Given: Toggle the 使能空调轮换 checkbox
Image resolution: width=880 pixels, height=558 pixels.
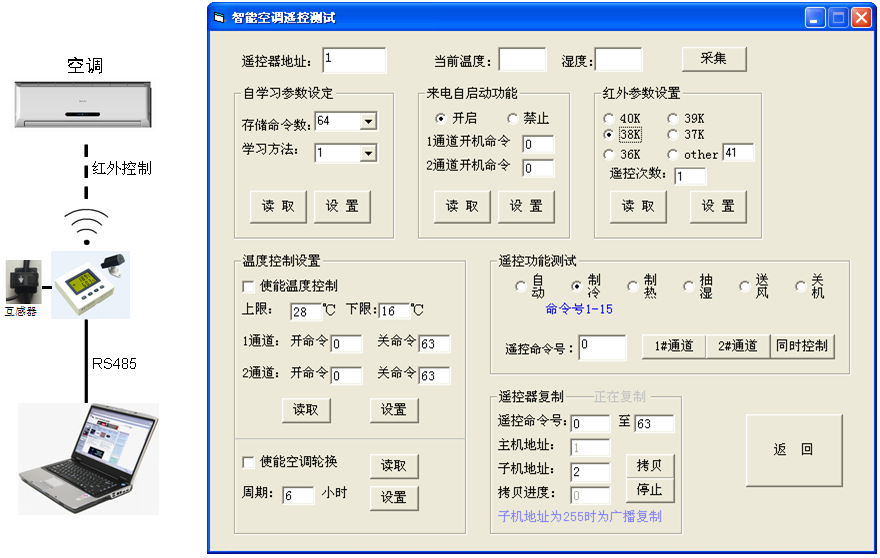Looking at the screenshot, I should 250,462.
